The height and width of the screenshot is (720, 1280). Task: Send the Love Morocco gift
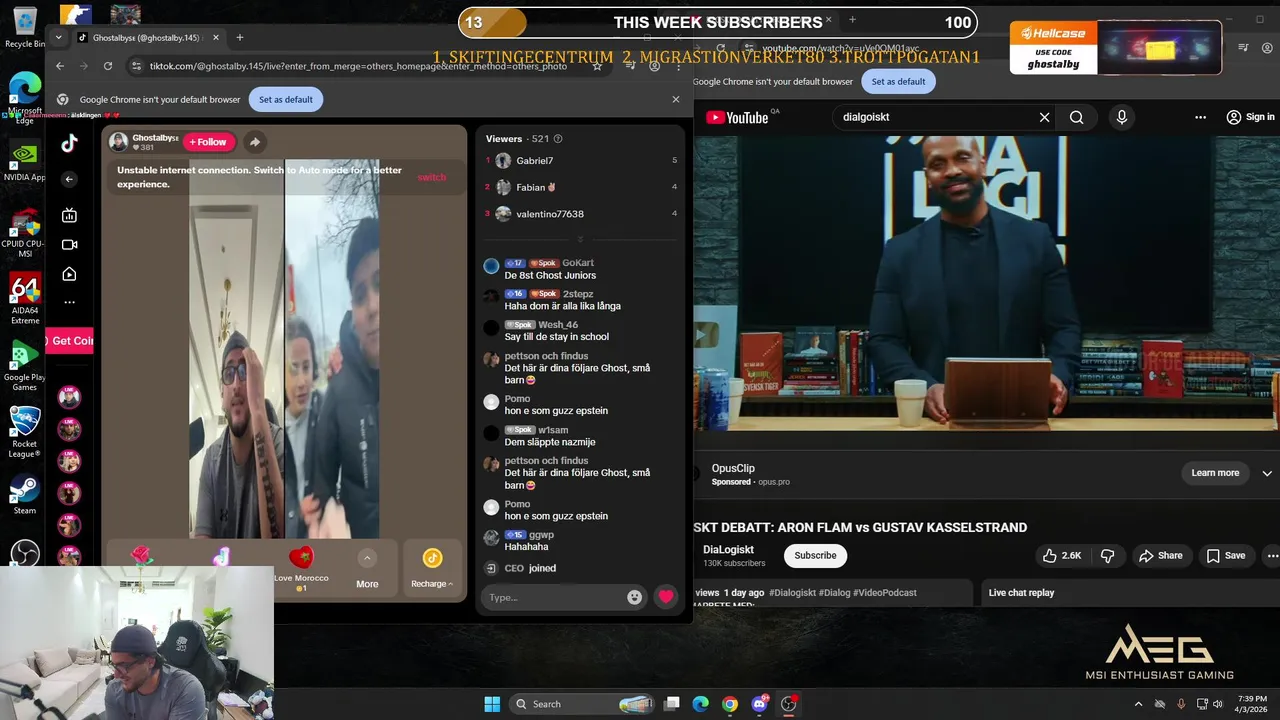pyautogui.click(x=301, y=566)
